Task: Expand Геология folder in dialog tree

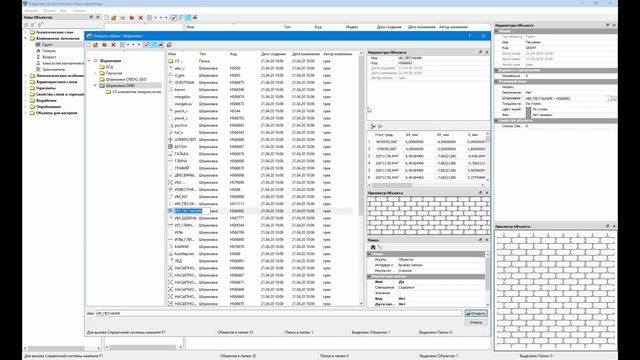Action: (96, 73)
